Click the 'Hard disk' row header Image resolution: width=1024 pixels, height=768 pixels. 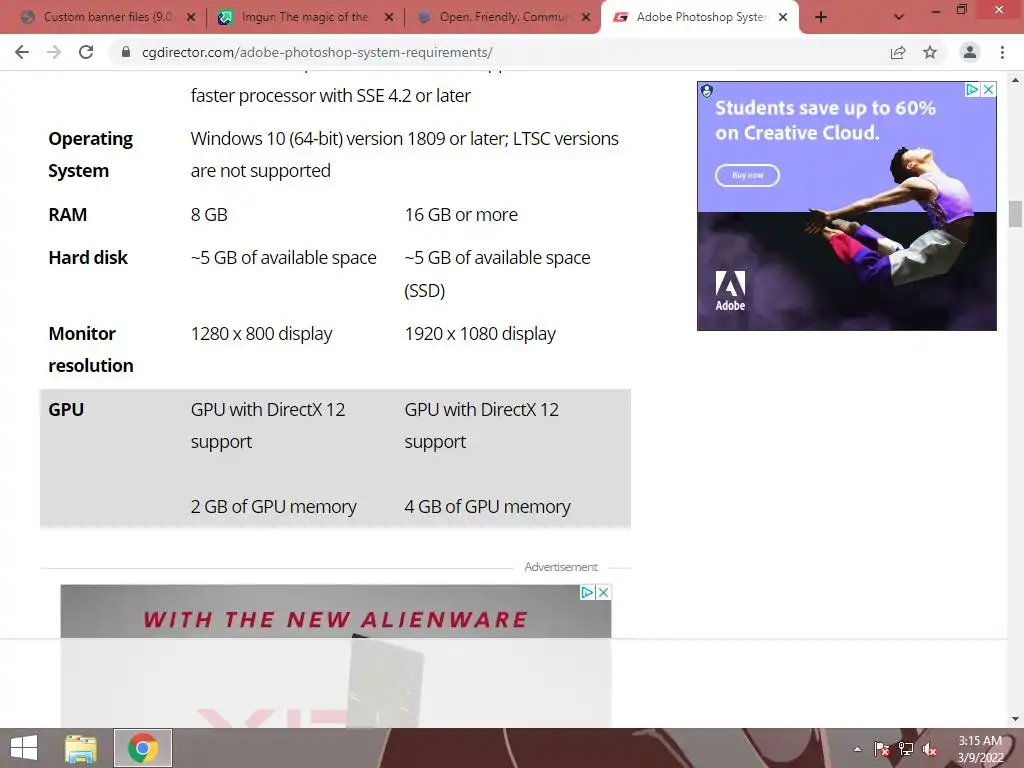pos(88,258)
